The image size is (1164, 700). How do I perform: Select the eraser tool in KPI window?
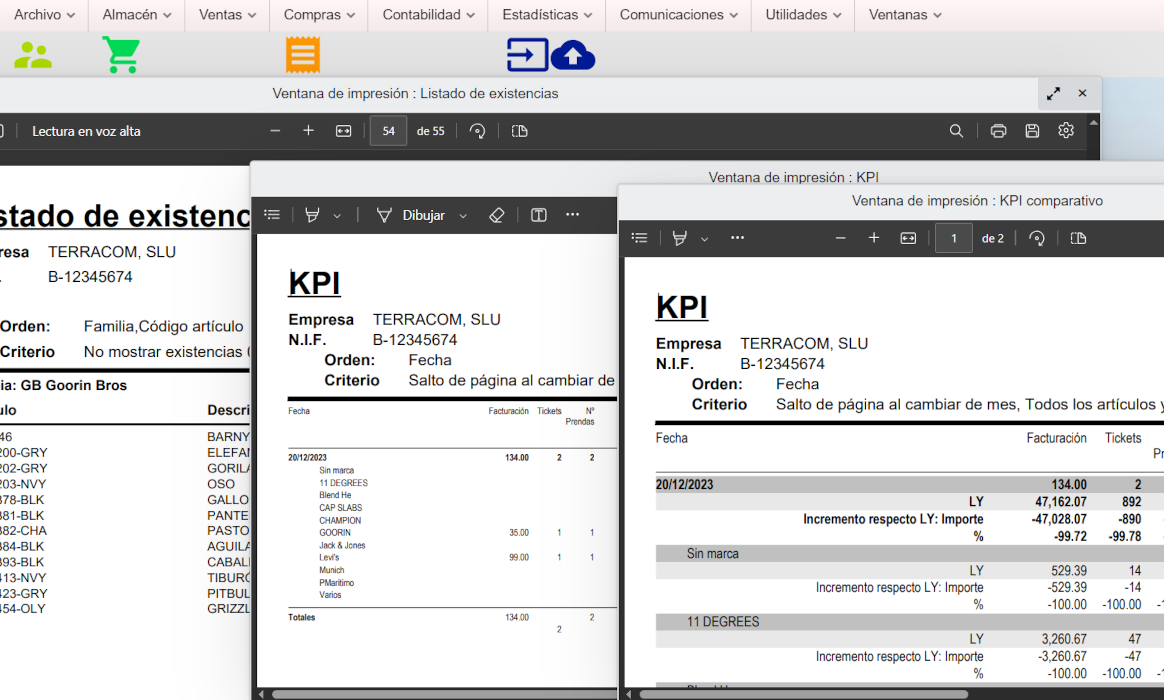click(497, 215)
